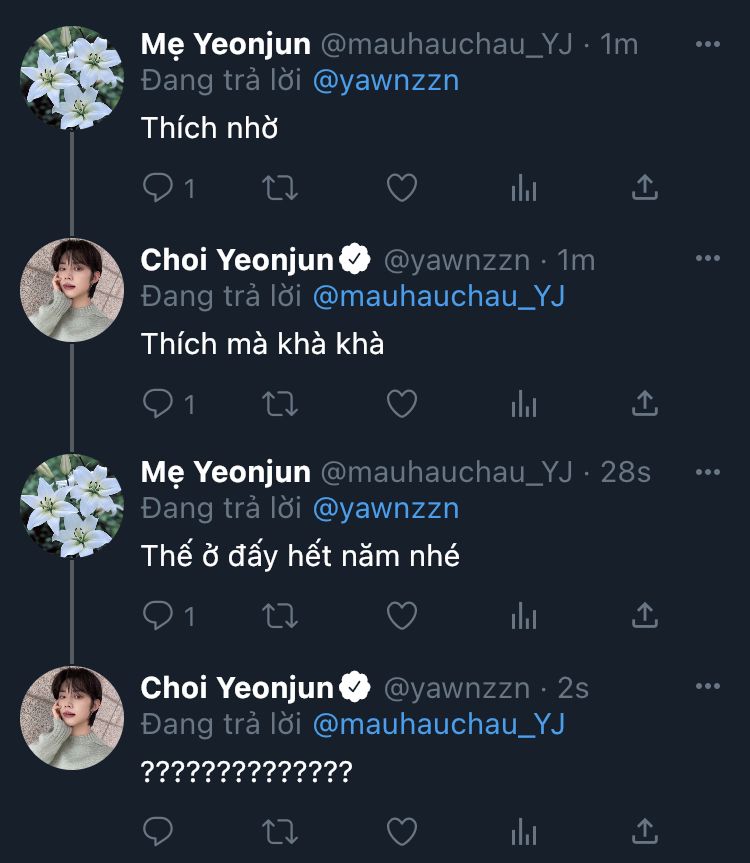The width and height of the screenshot is (750, 863).
Task: Share the question marks tweet
Action: click(645, 830)
